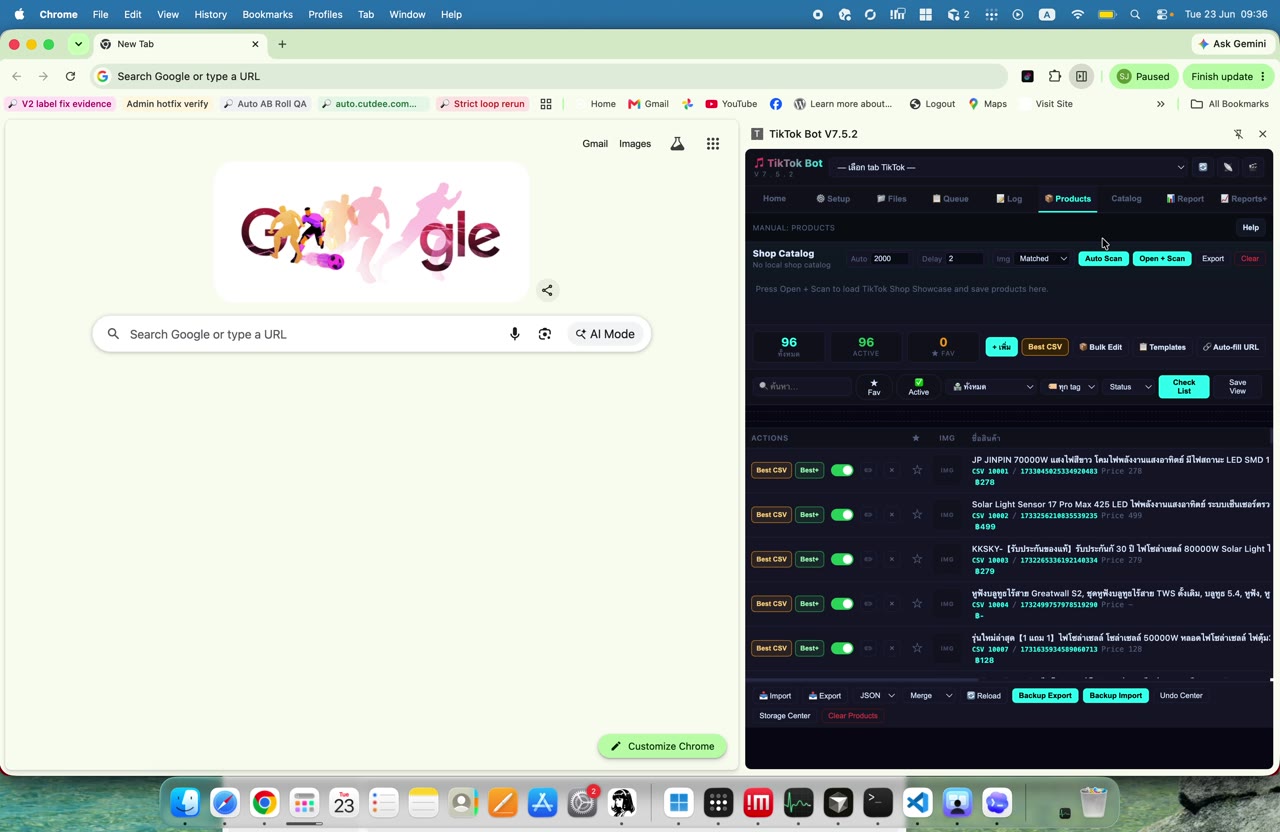Screen dimensions: 1280x832
Task: Share the Google doodle
Action: coord(547,290)
